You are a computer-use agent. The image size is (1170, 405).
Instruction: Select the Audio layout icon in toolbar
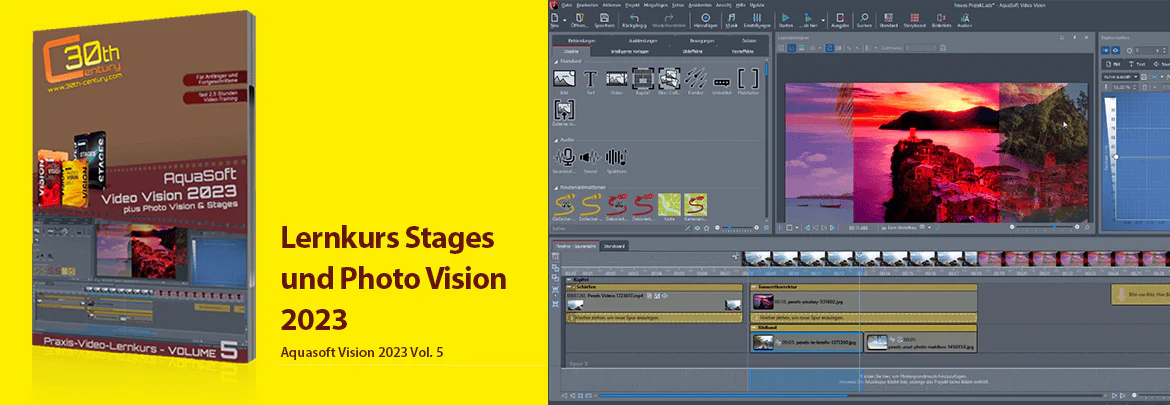point(965,18)
